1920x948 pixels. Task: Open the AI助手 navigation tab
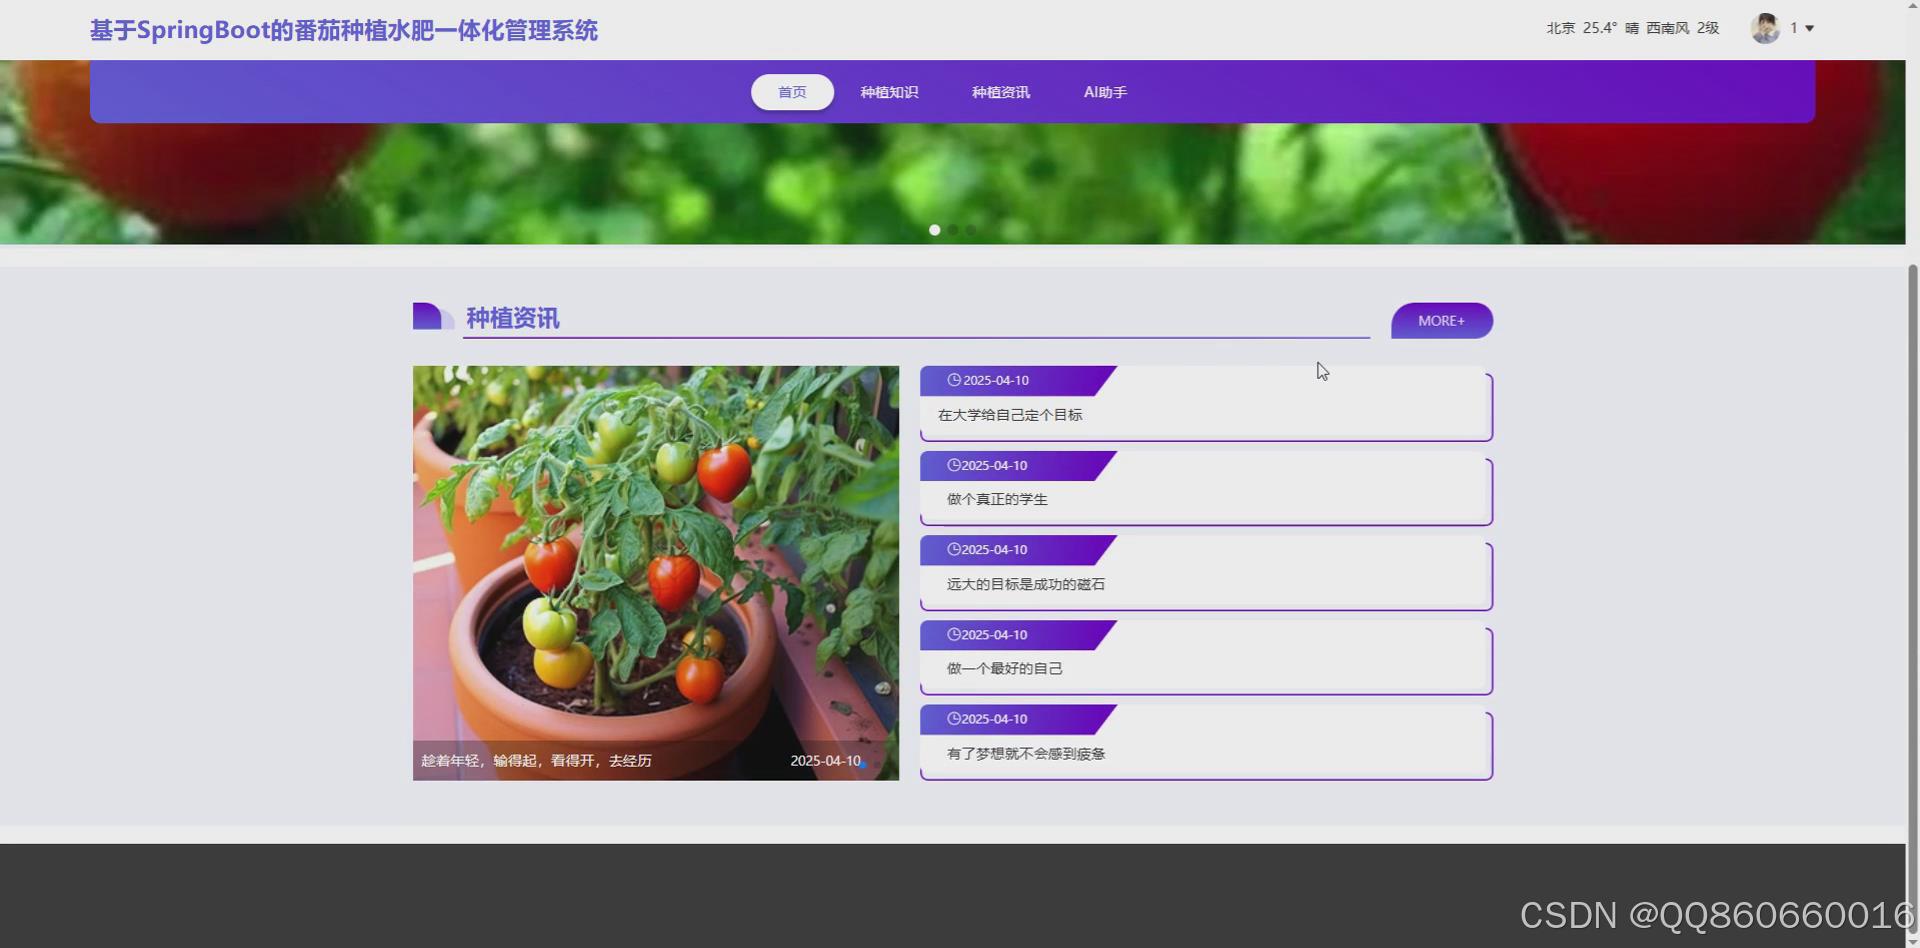pyautogui.click(x=1105, y=92)
